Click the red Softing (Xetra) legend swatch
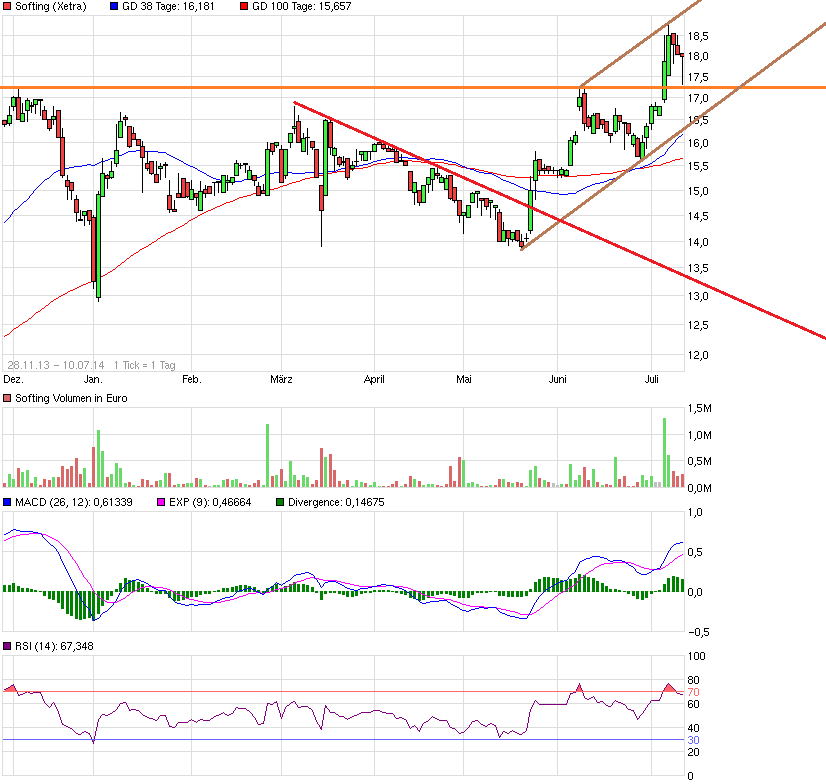 [x=7, y=6]
